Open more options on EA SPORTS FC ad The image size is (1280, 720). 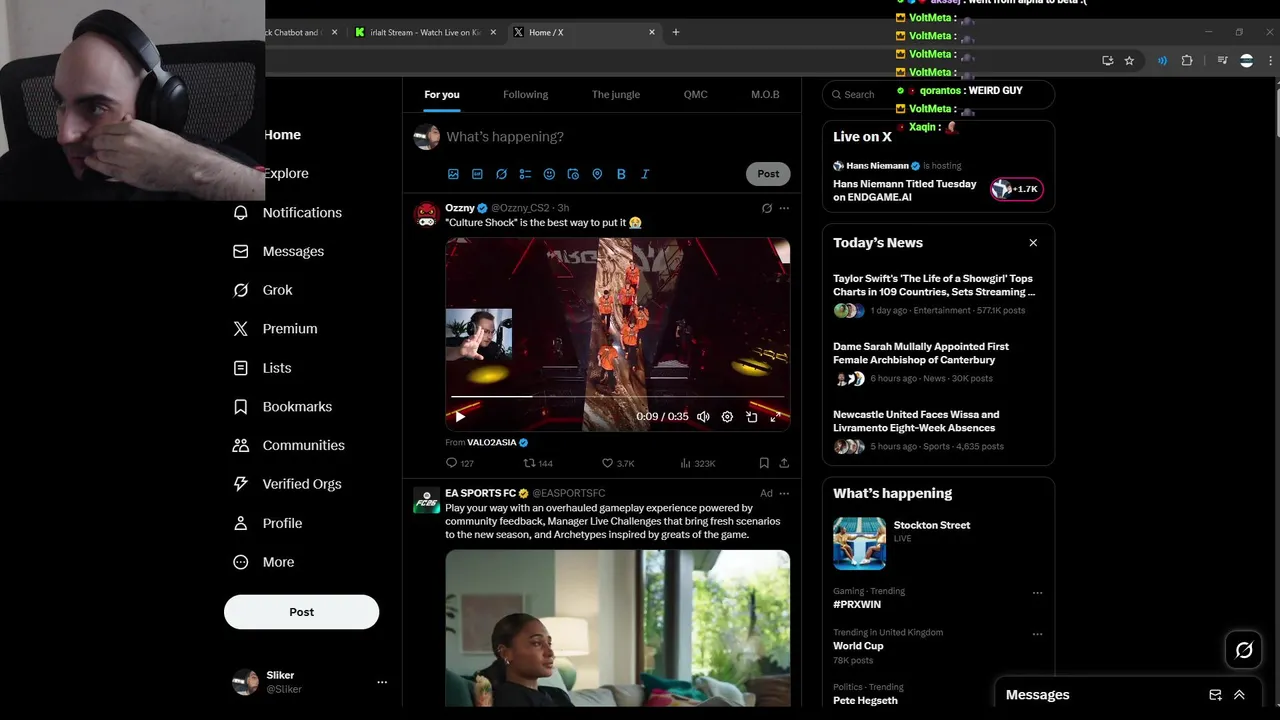pyautogui.click(x=784, y=493)
